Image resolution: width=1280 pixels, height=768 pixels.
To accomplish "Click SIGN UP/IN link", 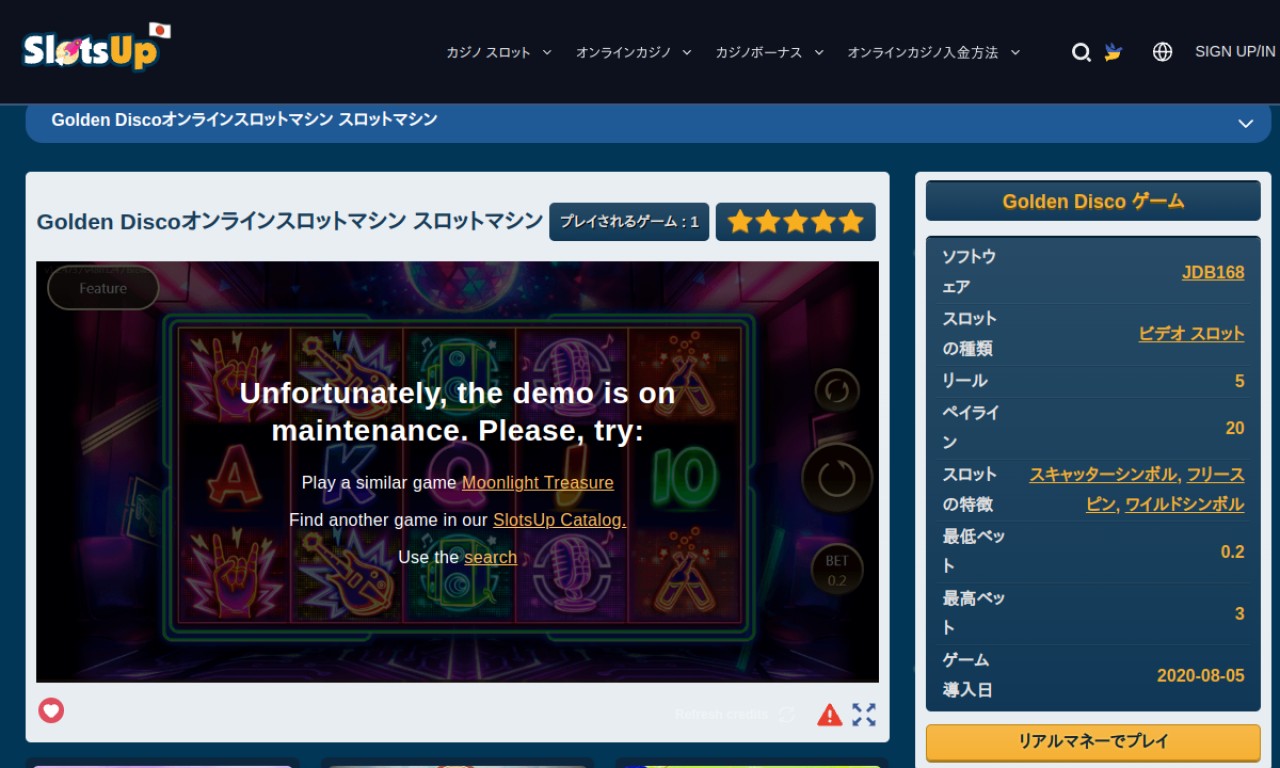I will pyautogui.click(x=1235, y=52).
